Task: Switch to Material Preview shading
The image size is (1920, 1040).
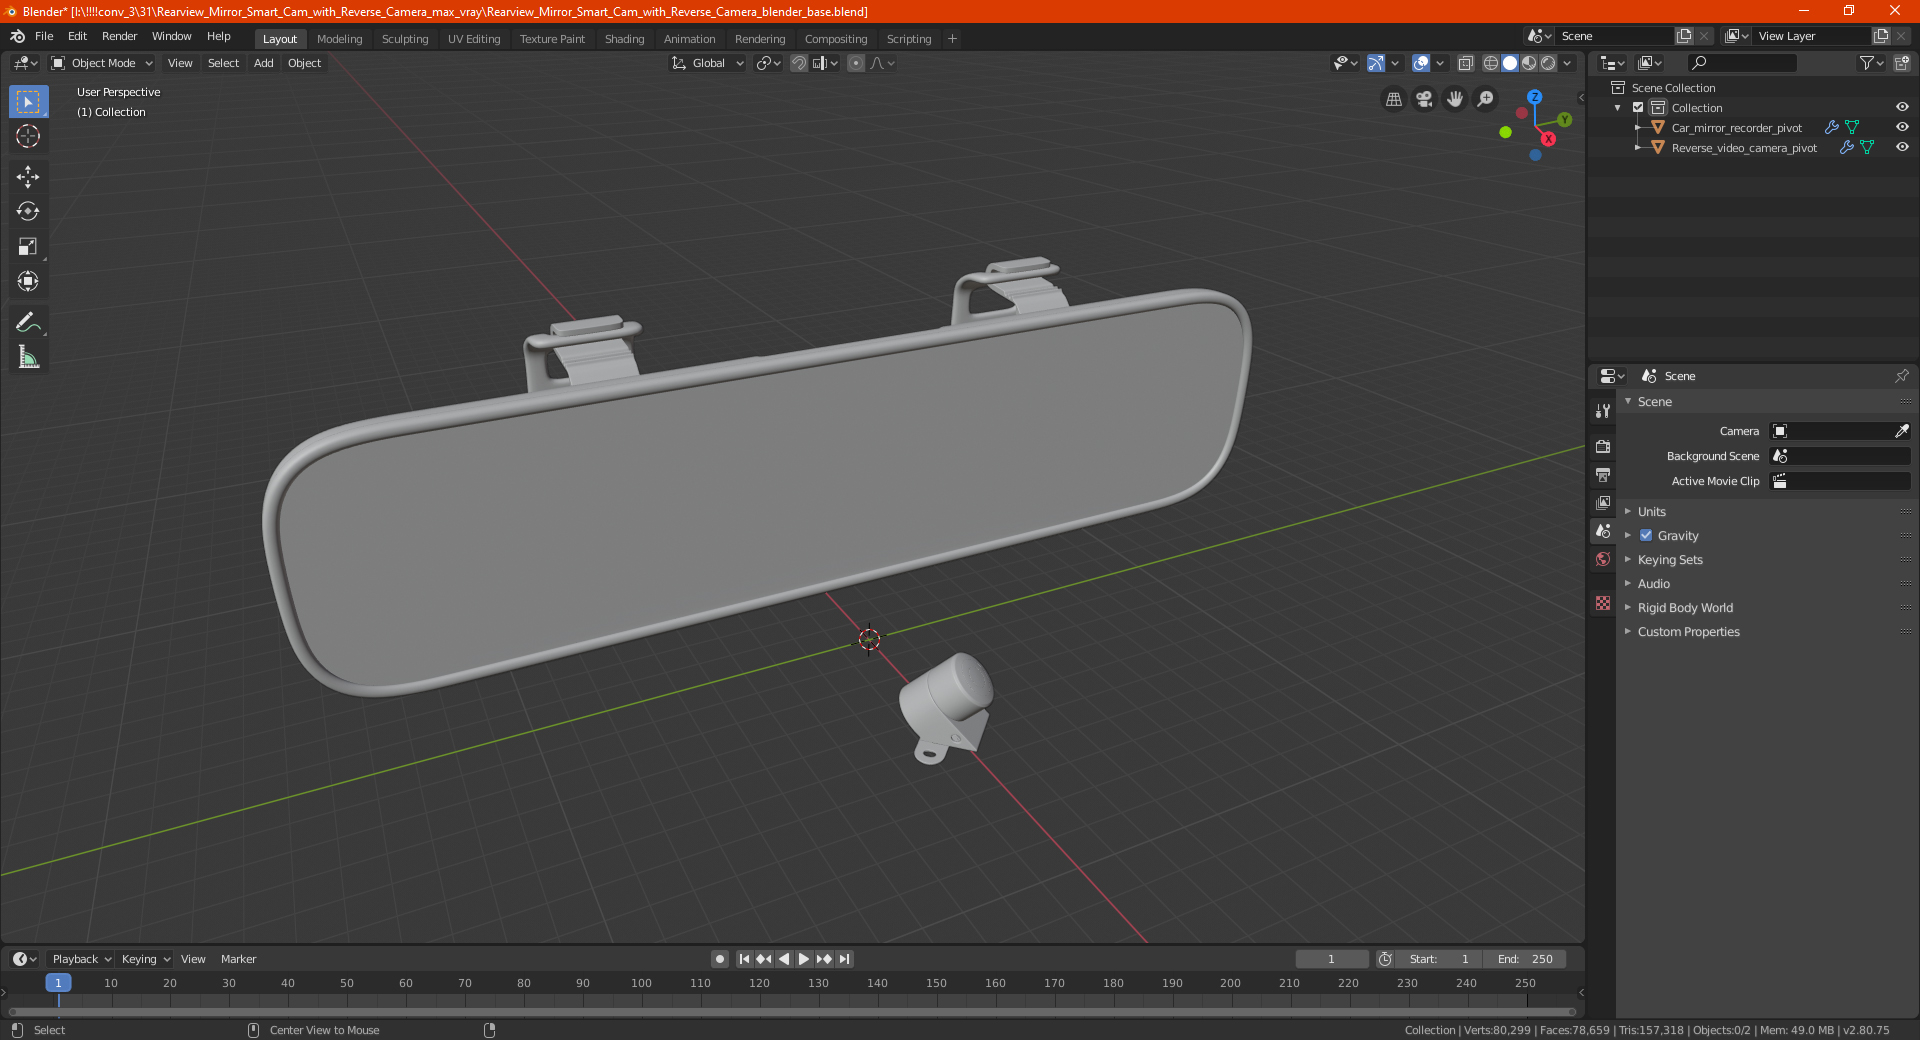Action: pyautogui.click(x=1529, y=63)
